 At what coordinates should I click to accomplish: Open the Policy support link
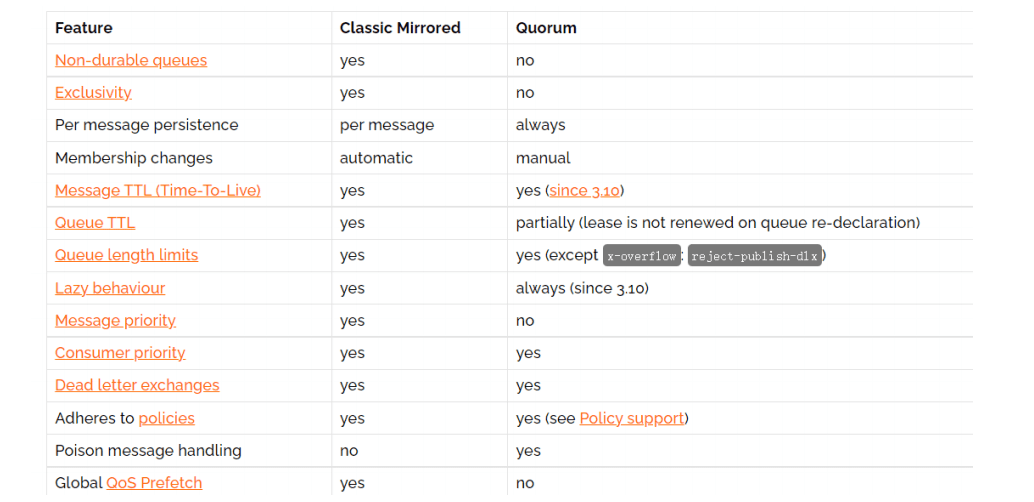coord(632,418)
